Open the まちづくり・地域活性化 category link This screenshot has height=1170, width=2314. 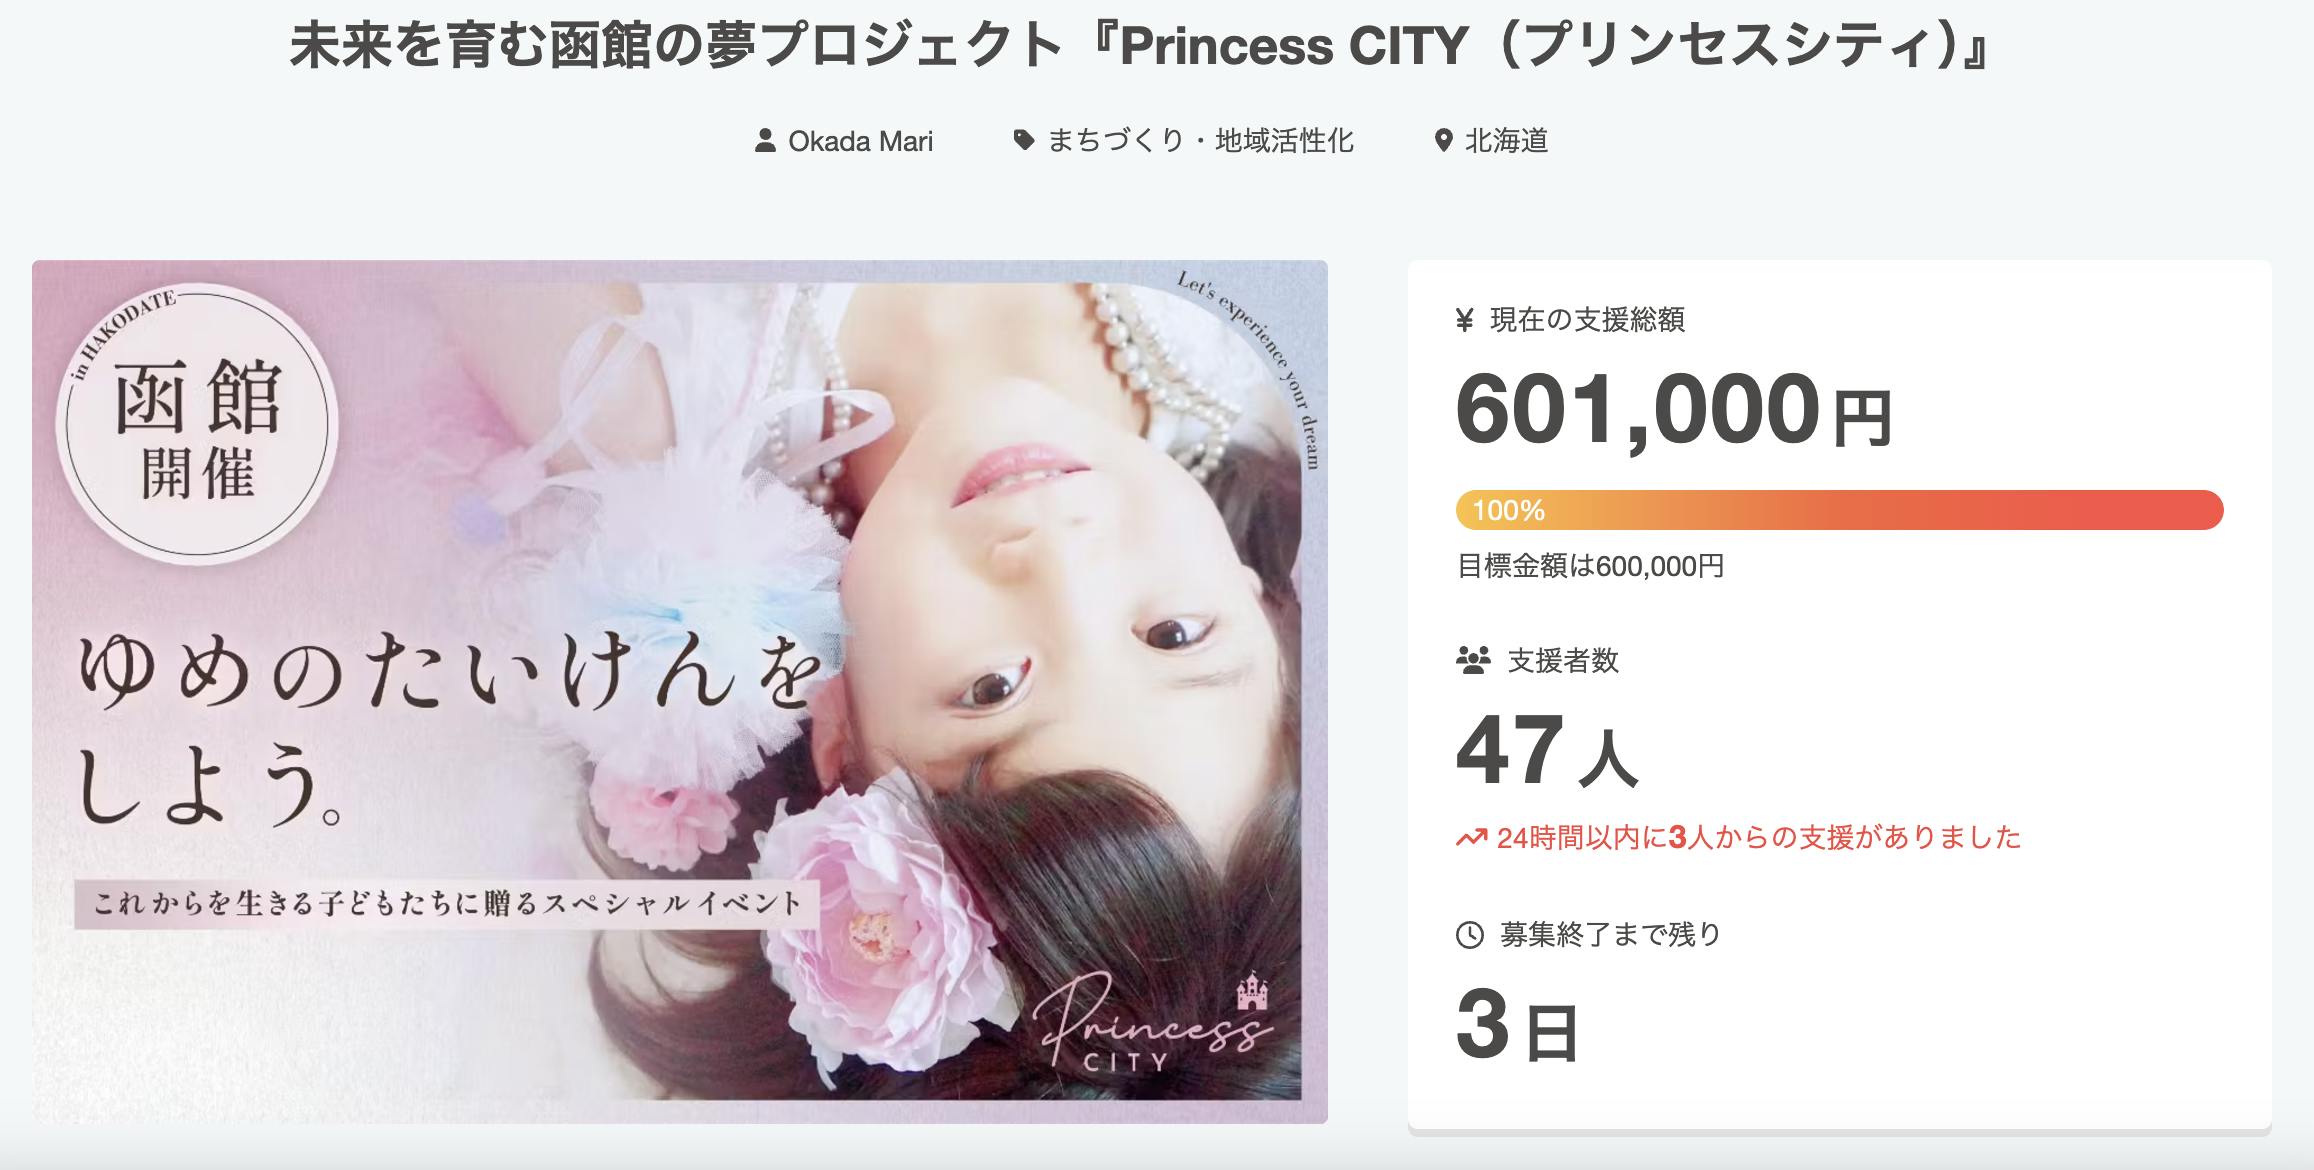pos(1200,141)
